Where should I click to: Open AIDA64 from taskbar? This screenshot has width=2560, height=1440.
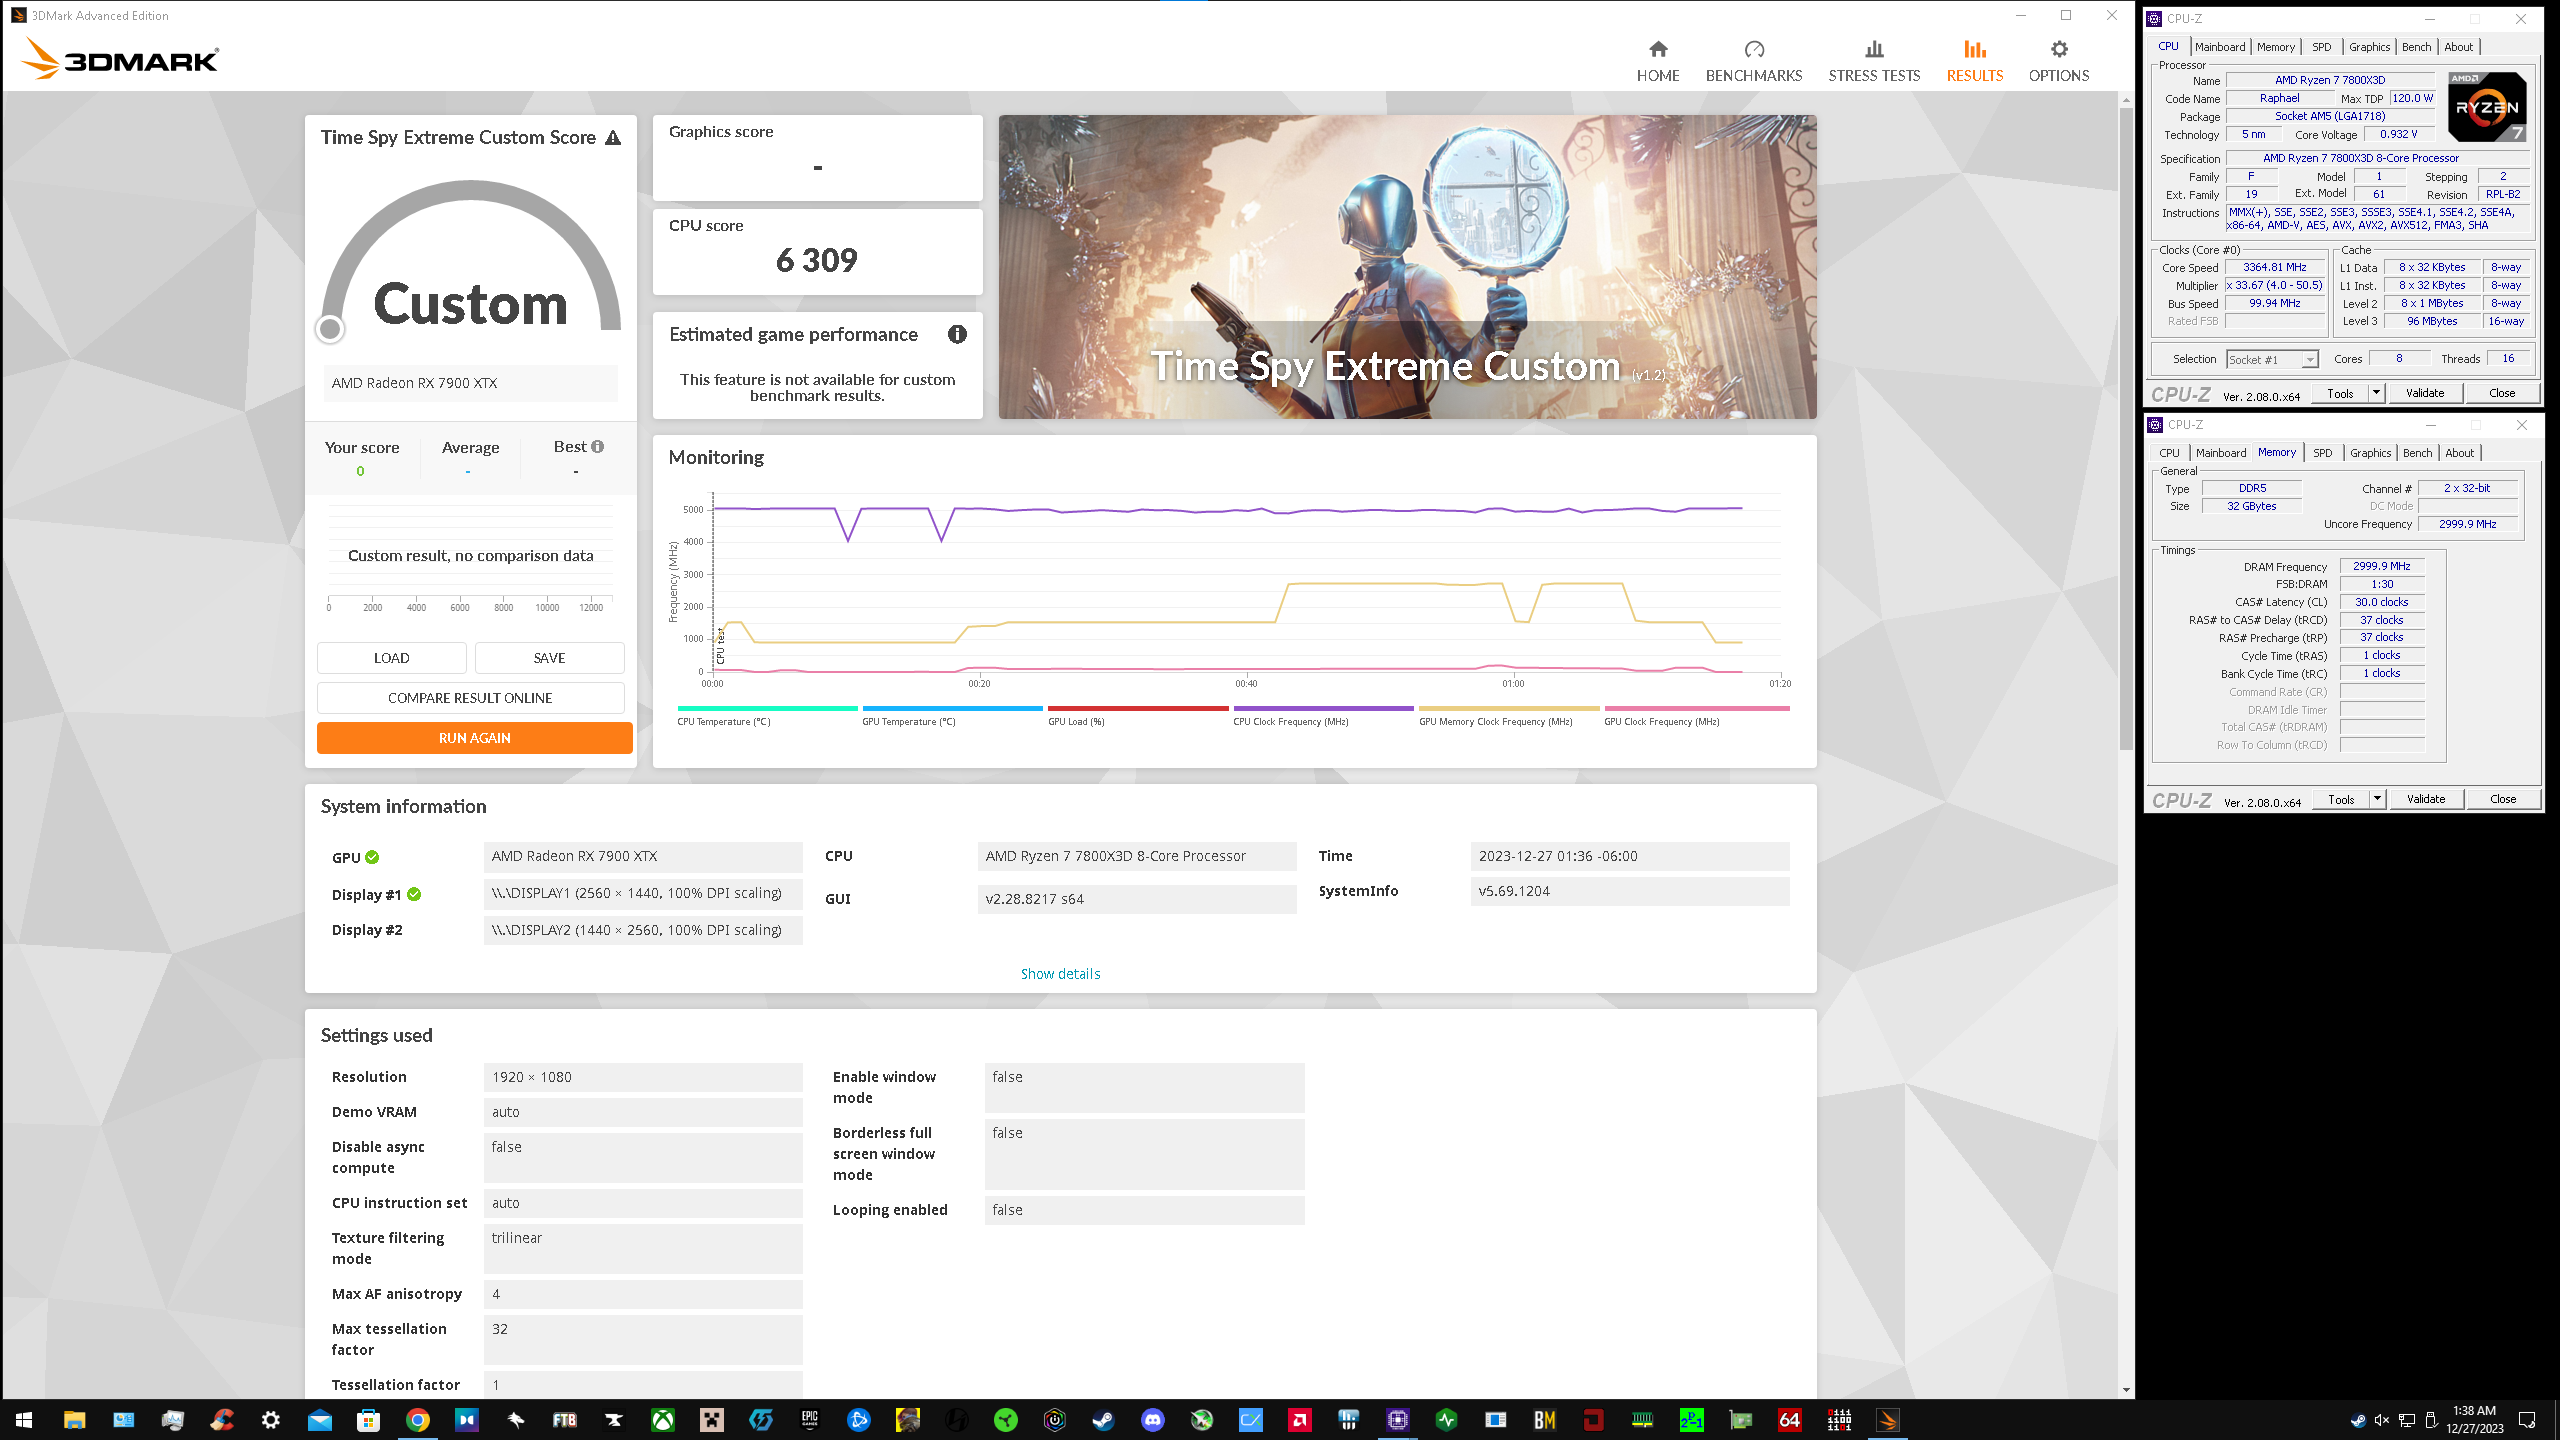1790,1420
